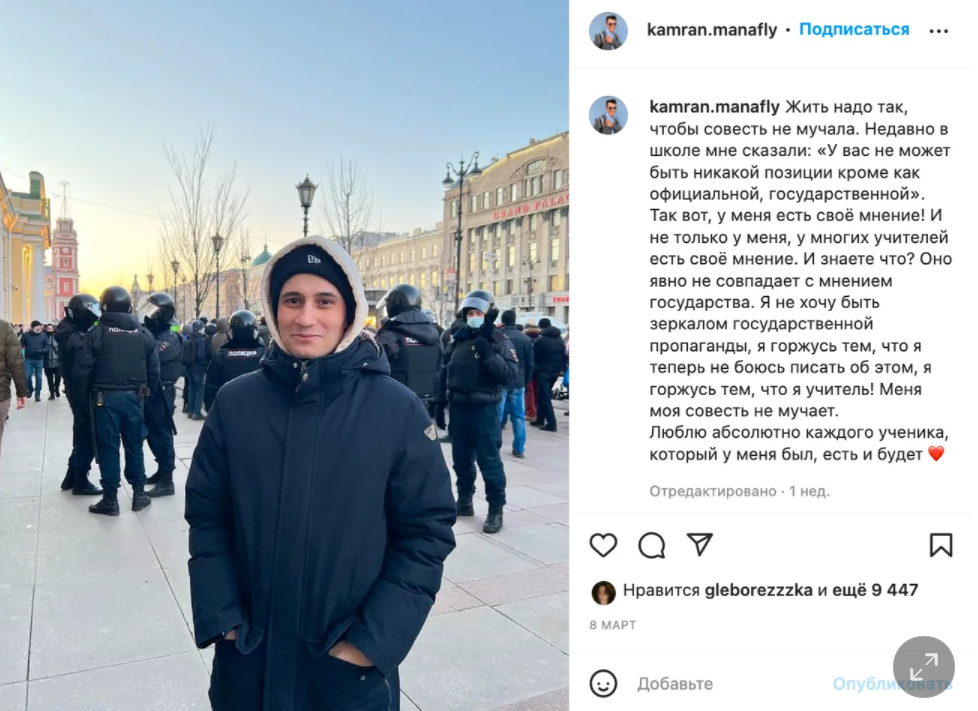Open the header profile avatar of kamran.manafly
This screenshot has height=711, width=978.
pos(608,30)
